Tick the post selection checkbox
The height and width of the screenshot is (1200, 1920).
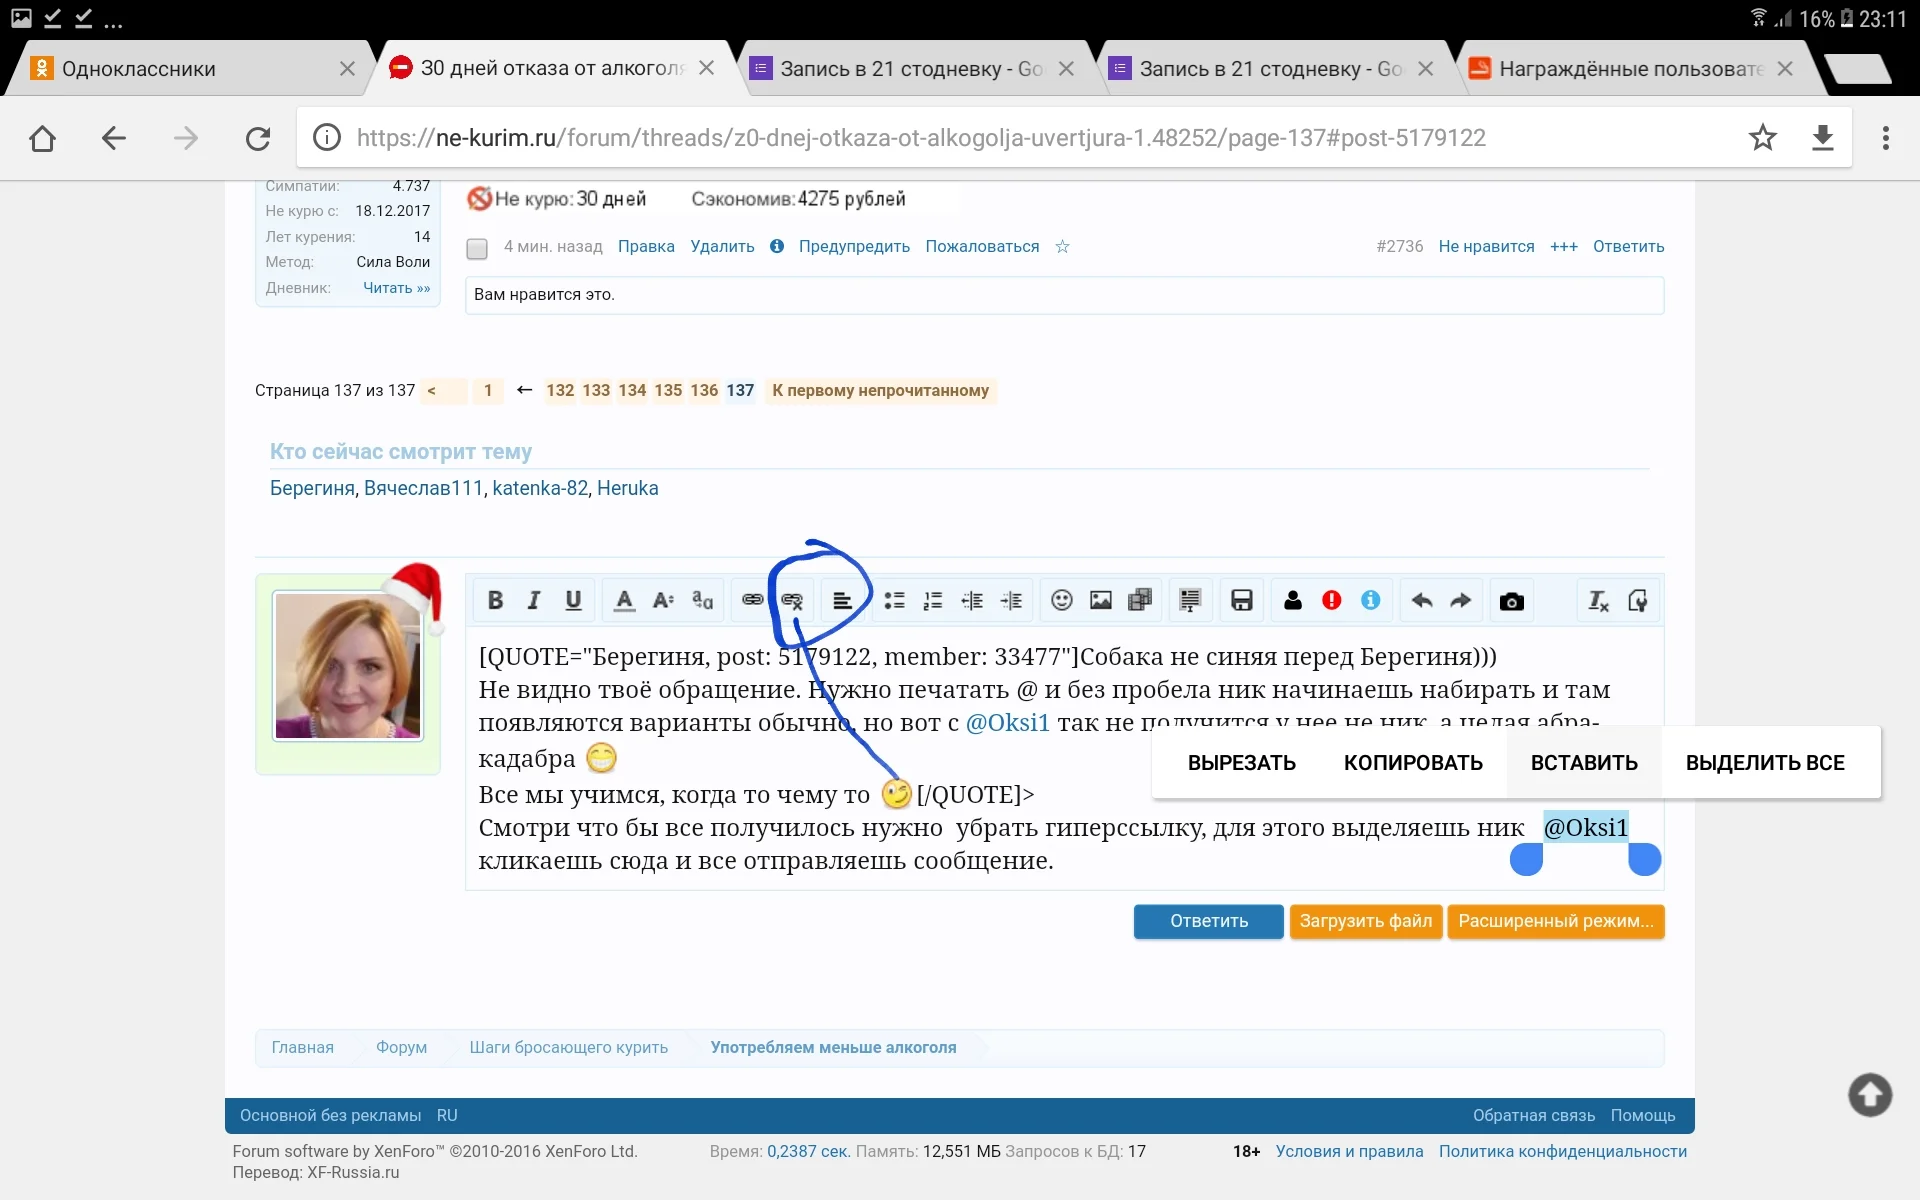(x=477, y=249)
